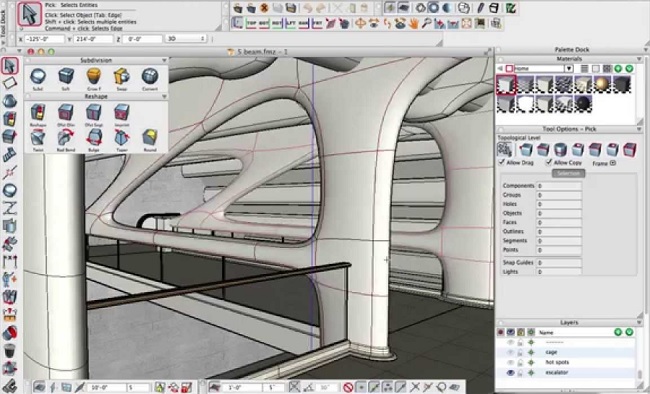This screenshot has width=650, height=394.
Task: Select the escalator layer name
Action: point(557,372)
